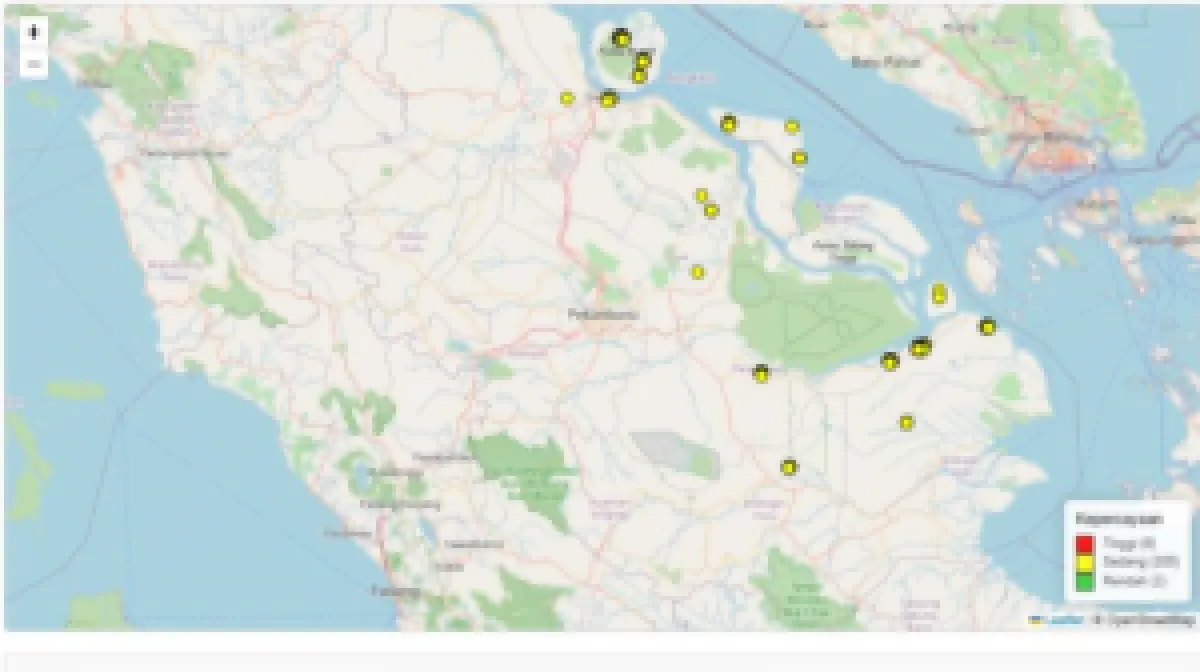Click the green Rendah legend swatch

[x=1084, y=579]
